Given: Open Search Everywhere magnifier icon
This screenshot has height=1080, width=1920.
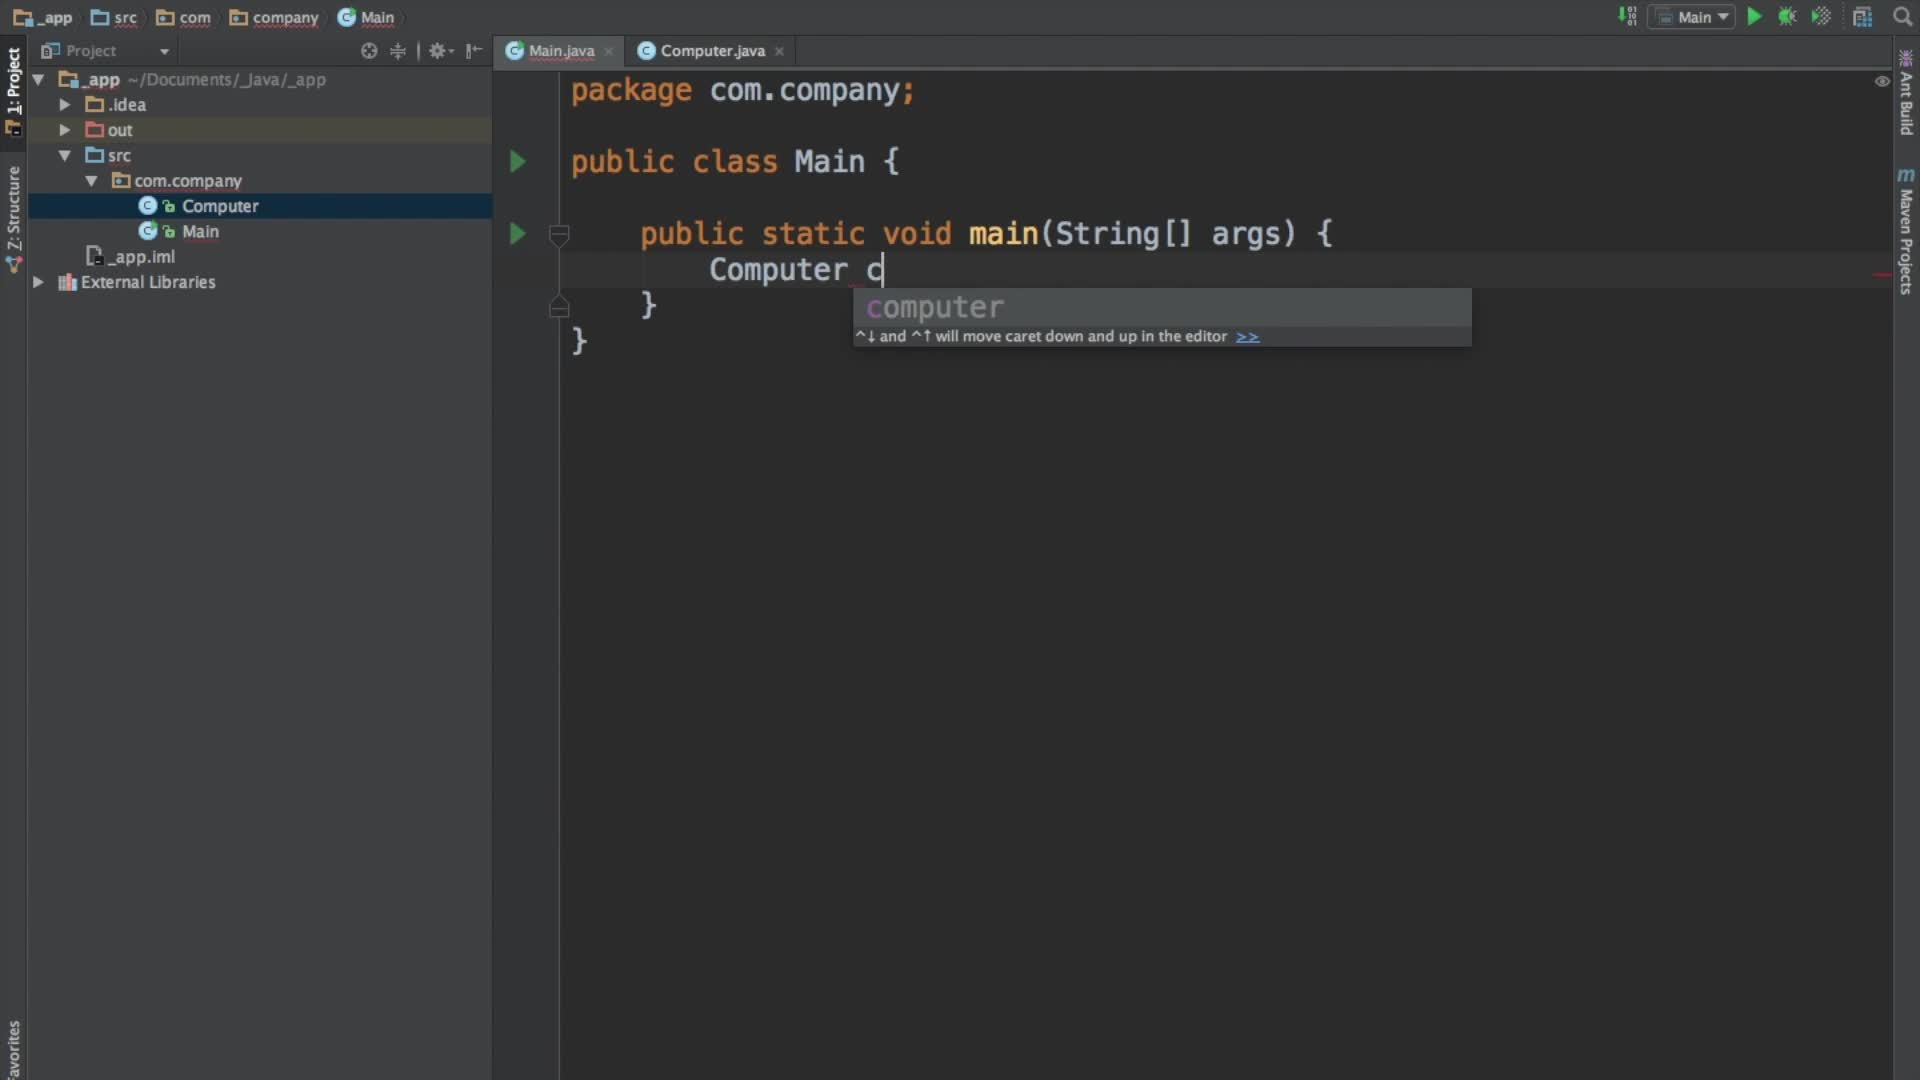Looking at the screenshot, I should point(1902,17).
